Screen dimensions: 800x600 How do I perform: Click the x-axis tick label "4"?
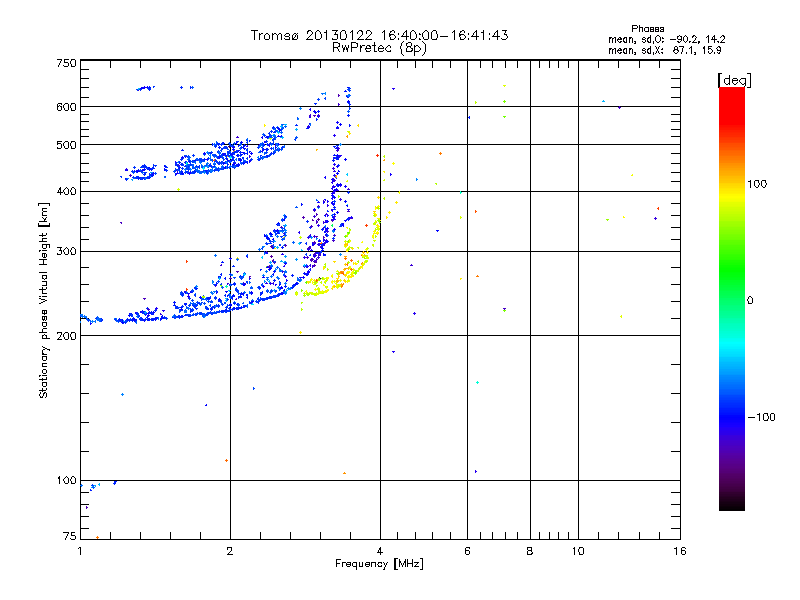tap(380, 551)
